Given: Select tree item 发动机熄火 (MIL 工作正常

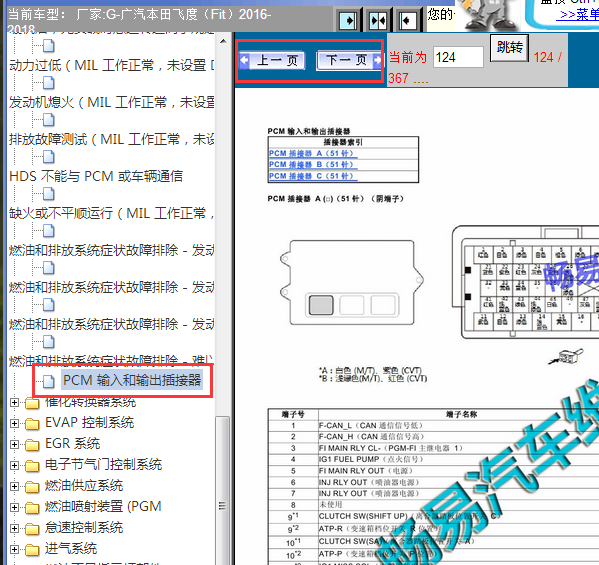Looking at the screenshot, I should point(111,102).
